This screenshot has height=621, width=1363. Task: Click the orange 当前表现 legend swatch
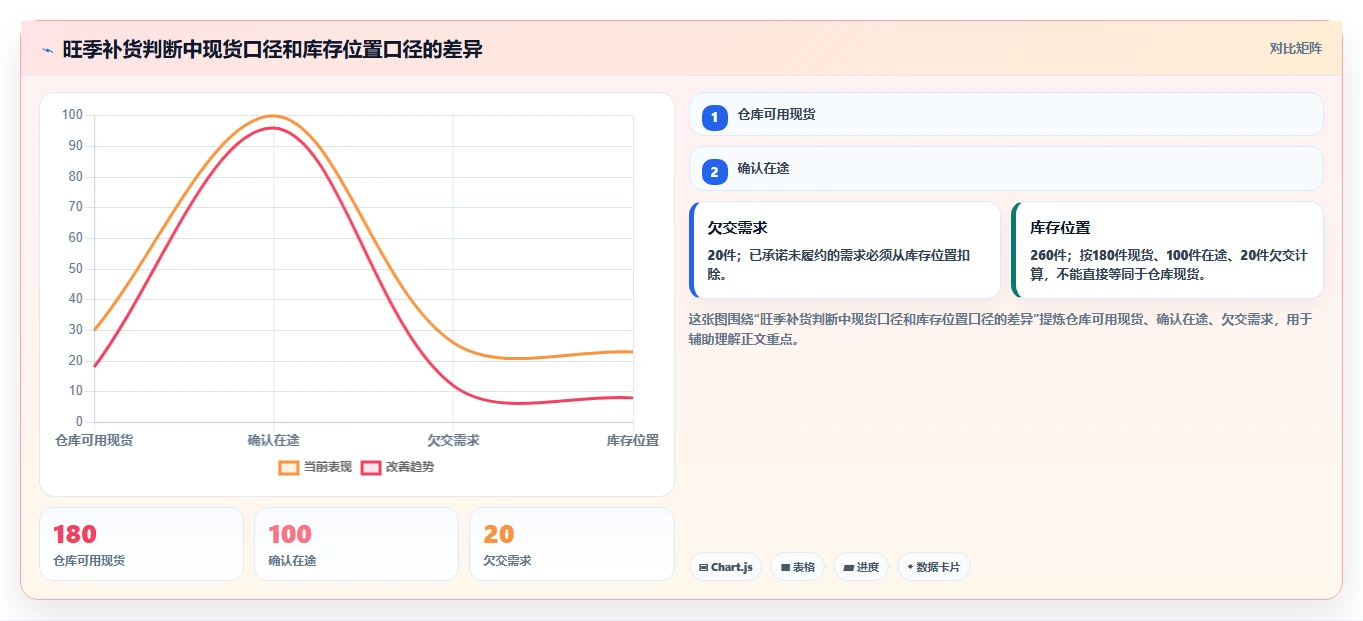point(289,467)
